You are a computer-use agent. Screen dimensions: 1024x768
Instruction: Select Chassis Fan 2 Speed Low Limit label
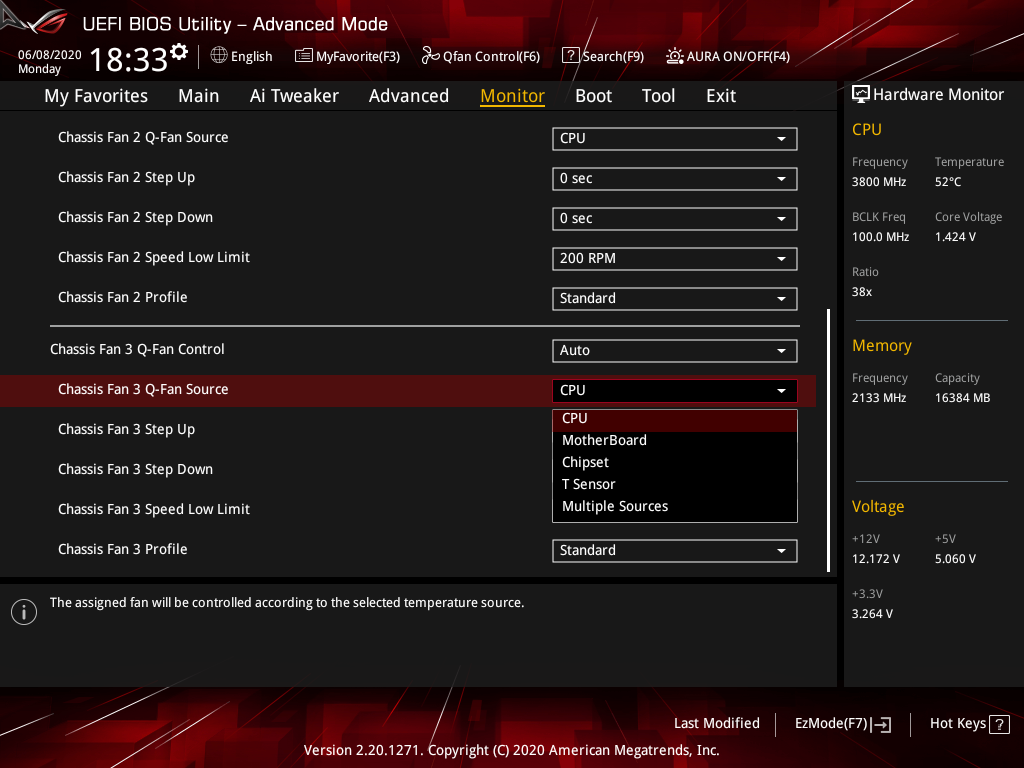tap(153, 257)
